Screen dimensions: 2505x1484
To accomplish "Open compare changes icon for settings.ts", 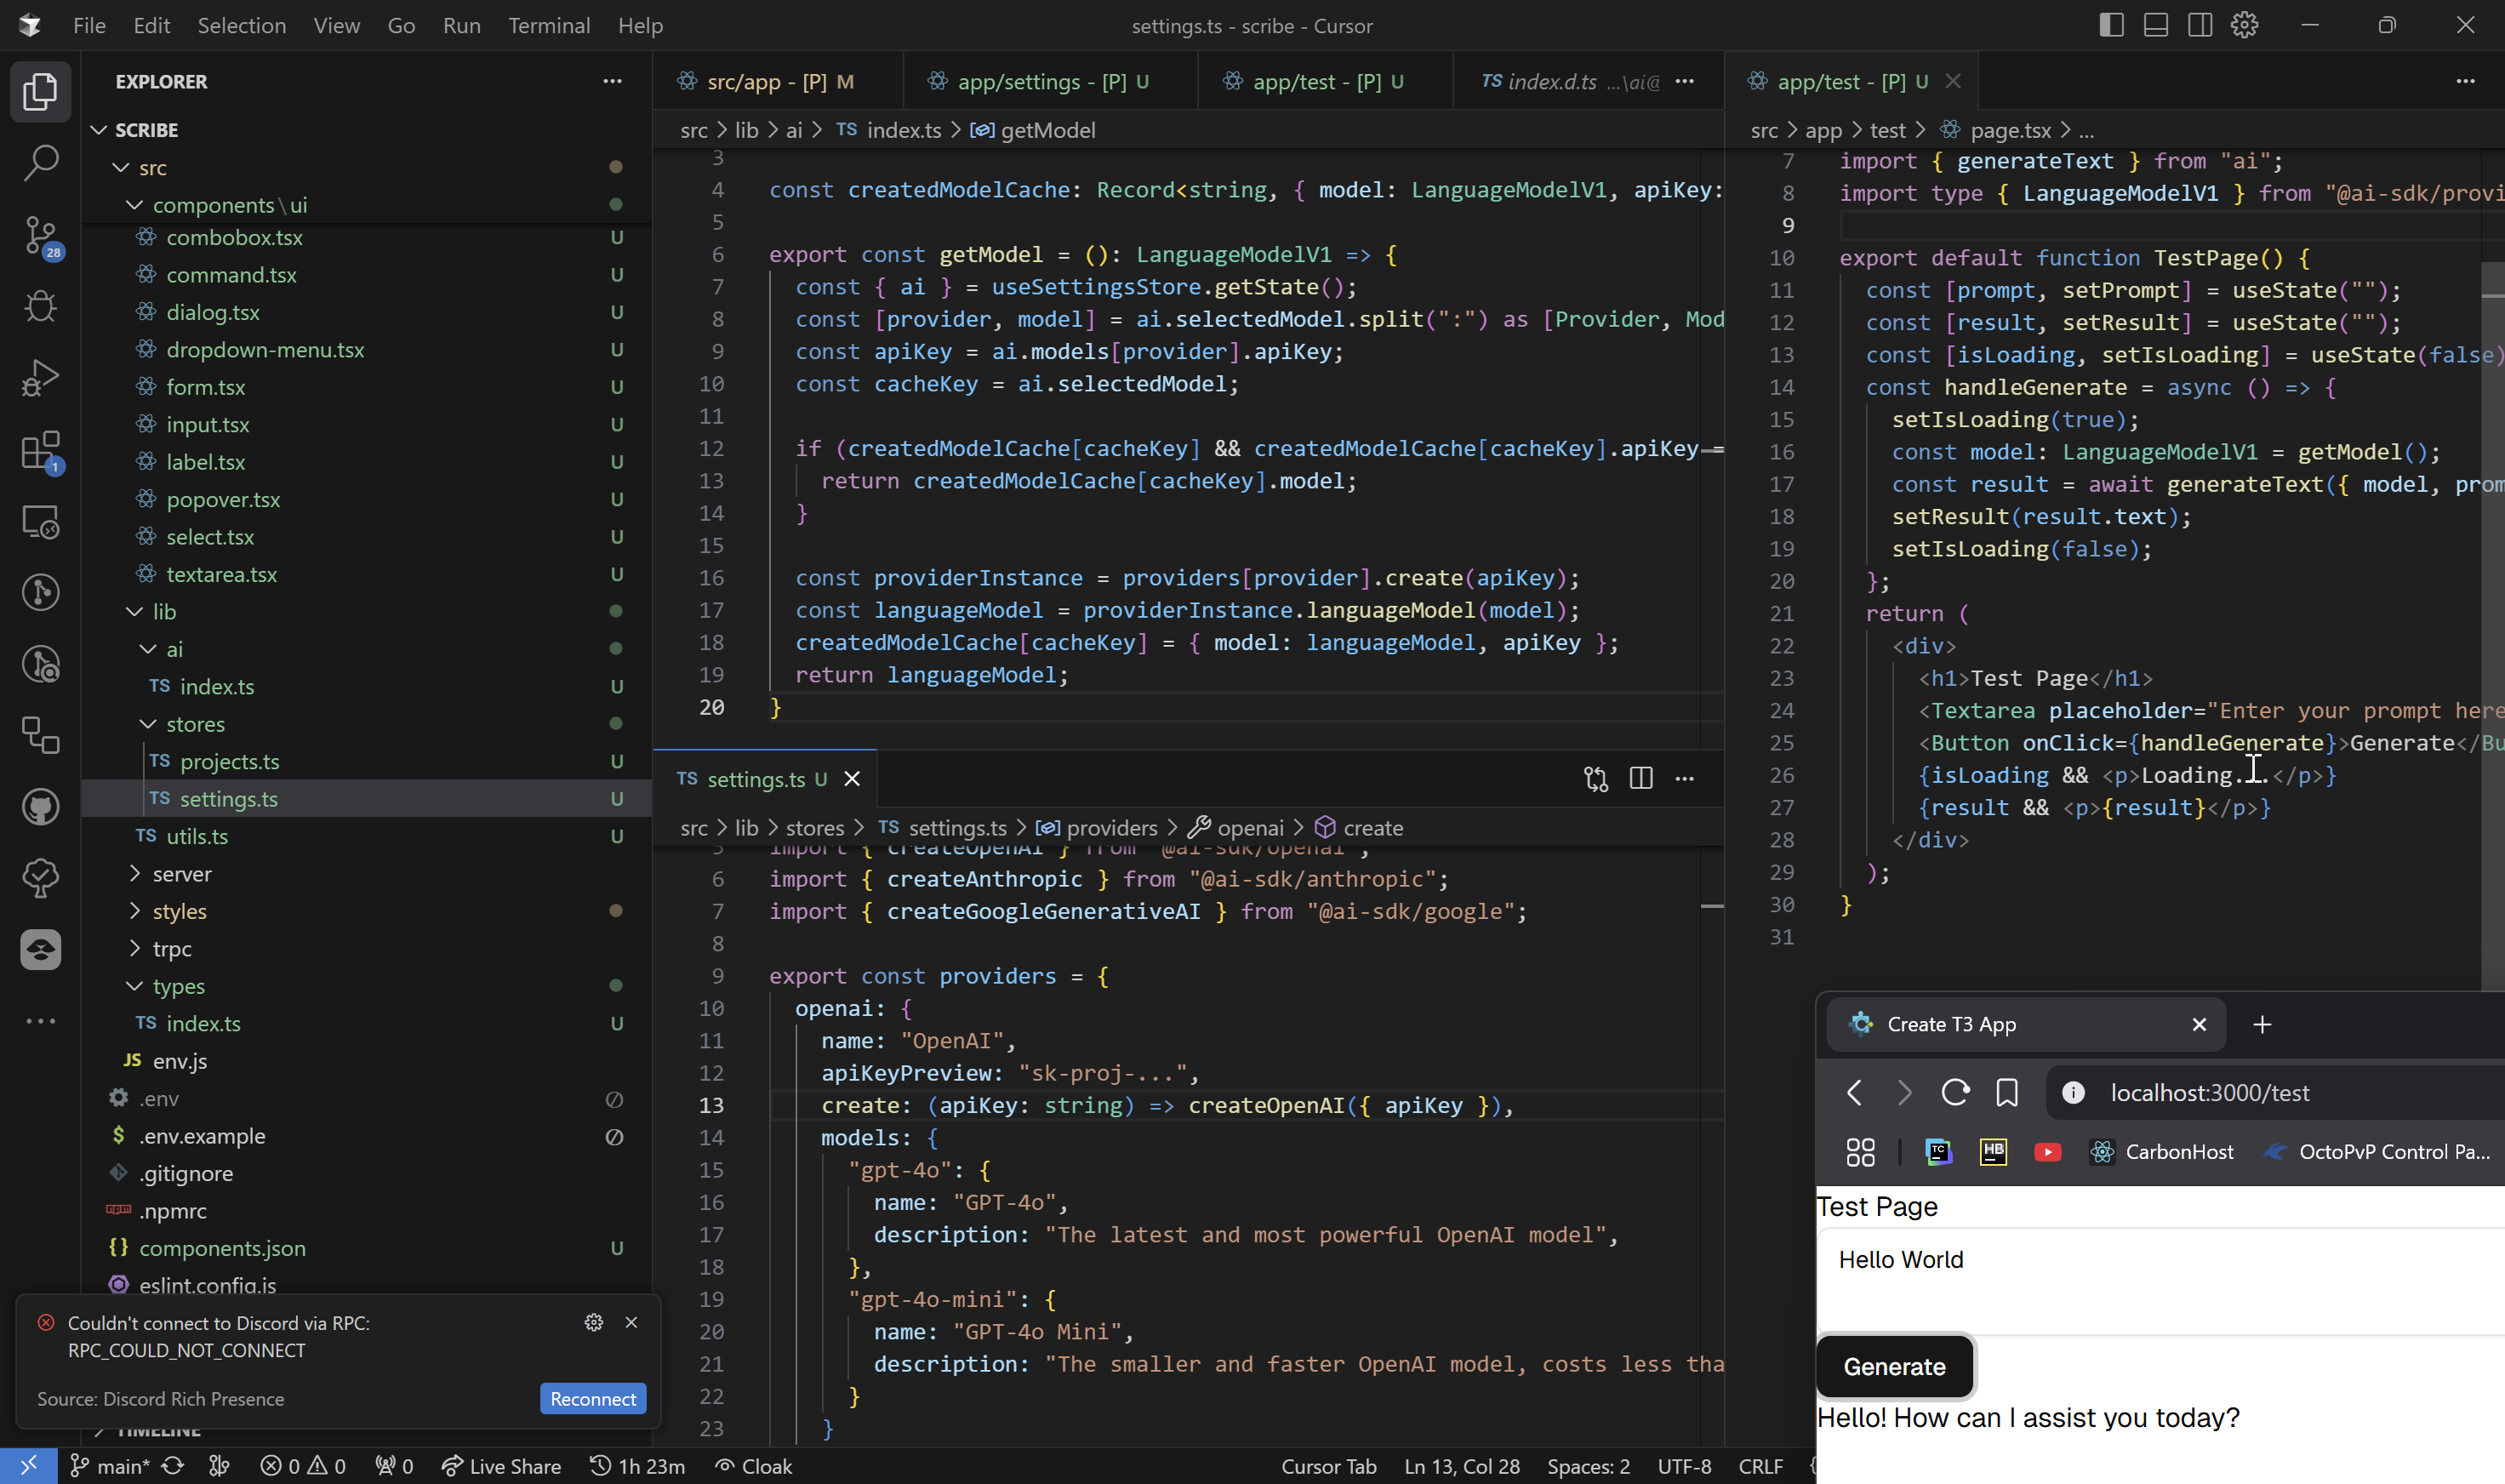I will pos(1596,778).
